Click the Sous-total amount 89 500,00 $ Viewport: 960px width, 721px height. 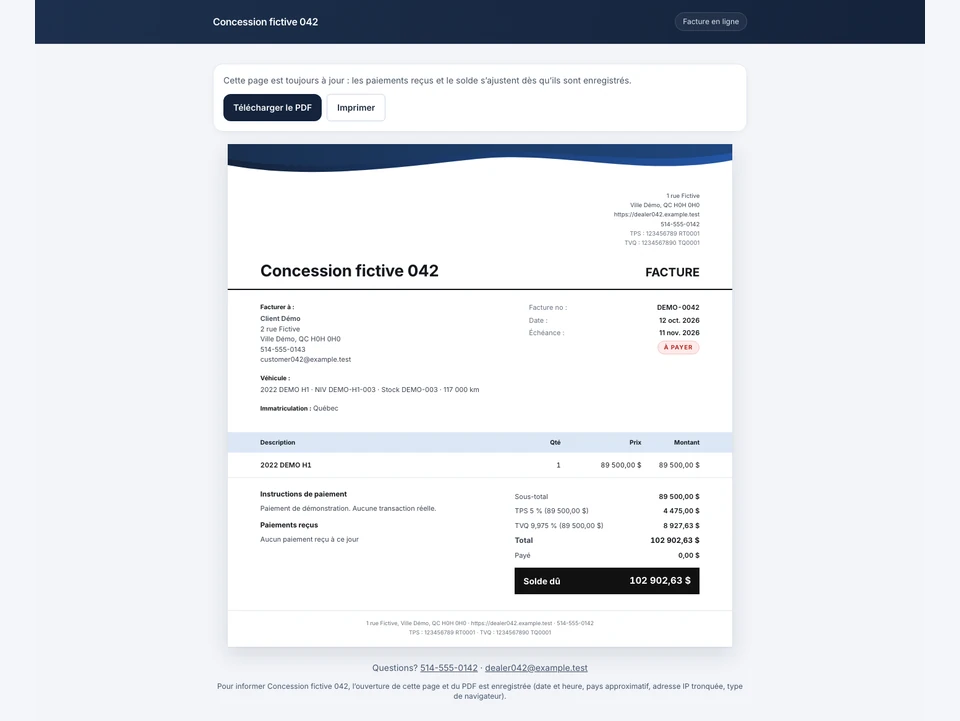679,496
